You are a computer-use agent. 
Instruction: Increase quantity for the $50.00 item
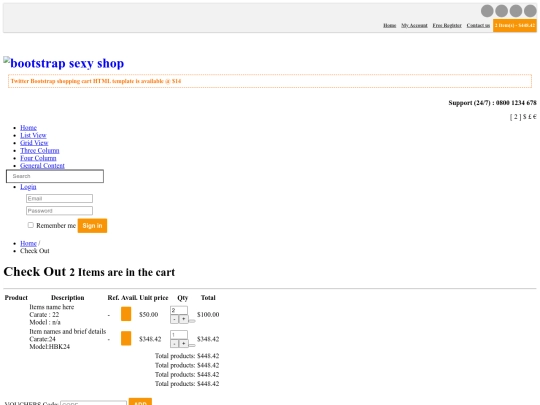click(184, 319)
